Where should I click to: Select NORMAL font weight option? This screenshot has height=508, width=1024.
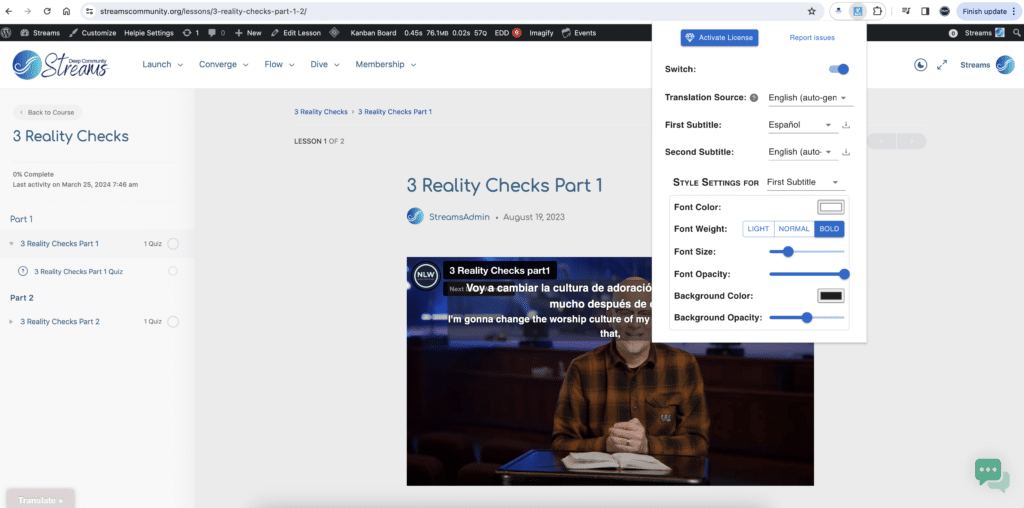pos(794,229)
